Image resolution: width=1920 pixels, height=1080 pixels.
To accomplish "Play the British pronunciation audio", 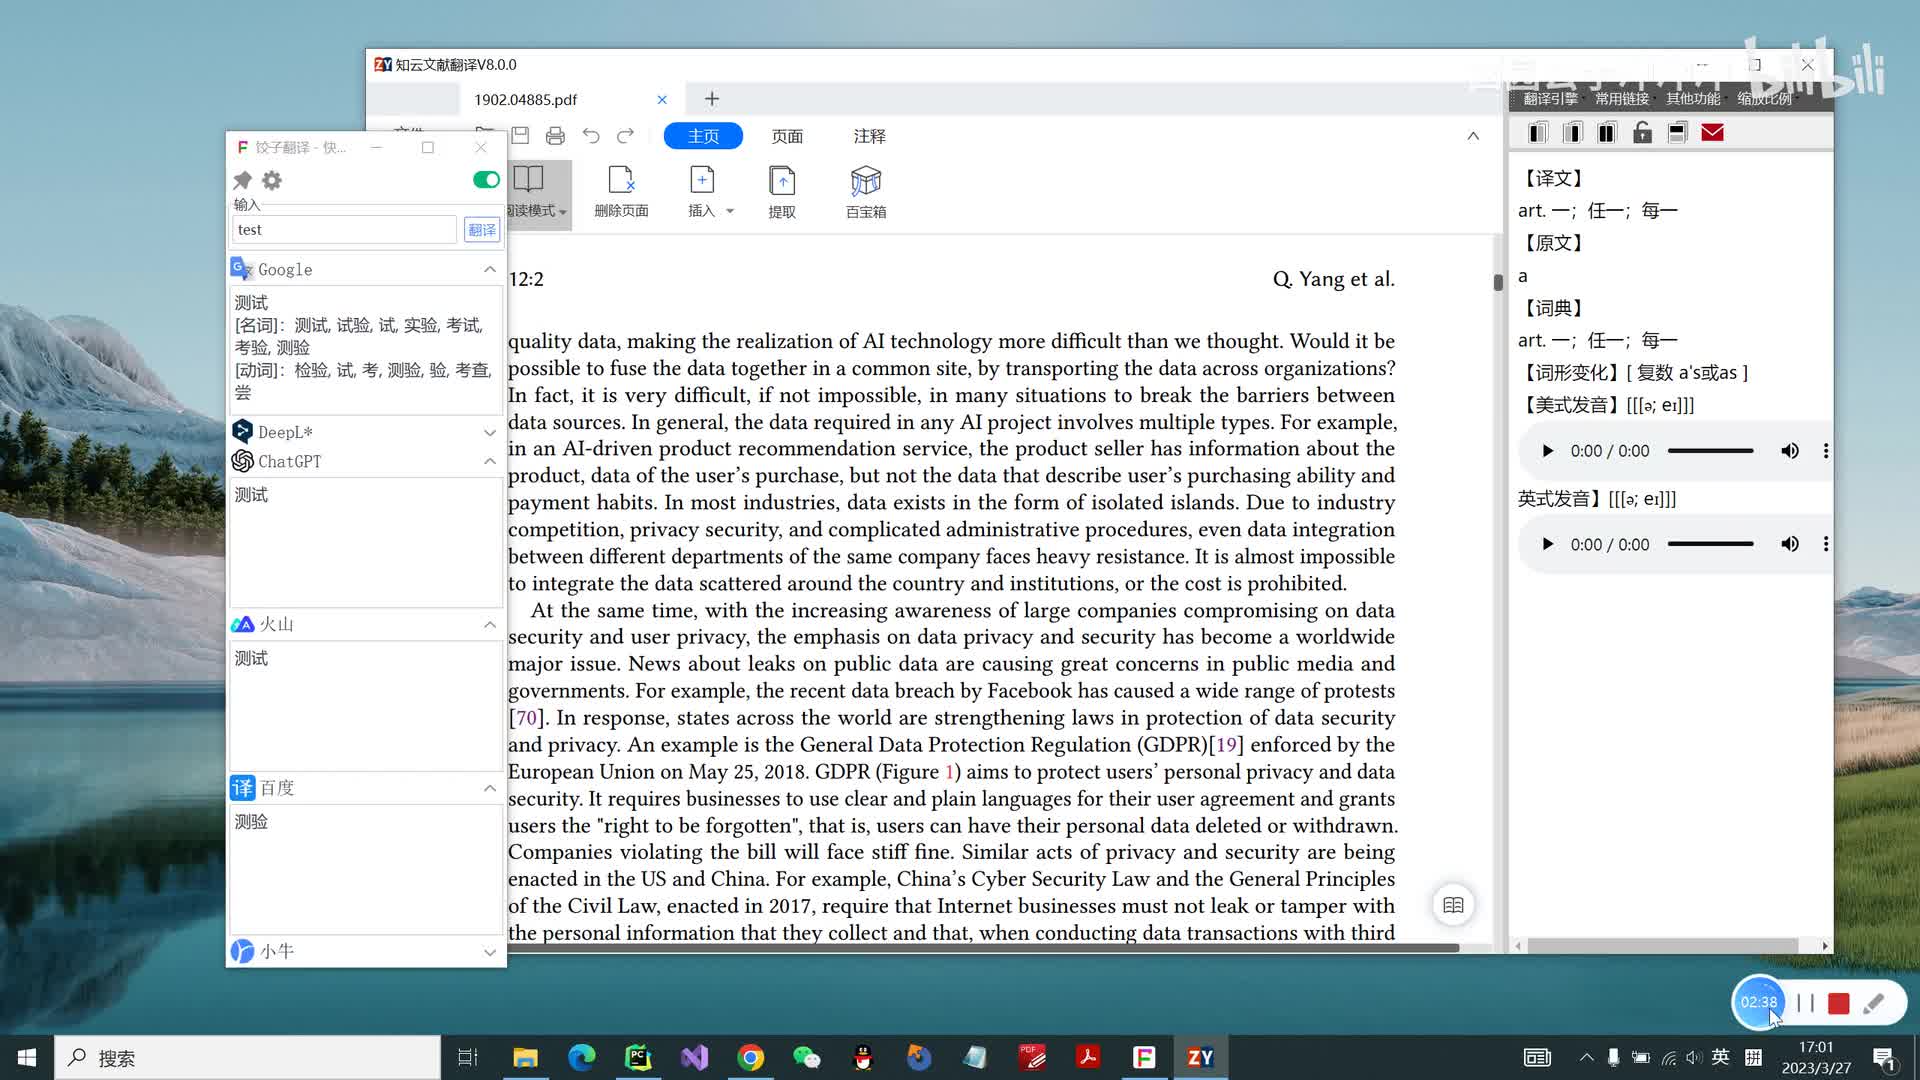I will [1547, 544].
